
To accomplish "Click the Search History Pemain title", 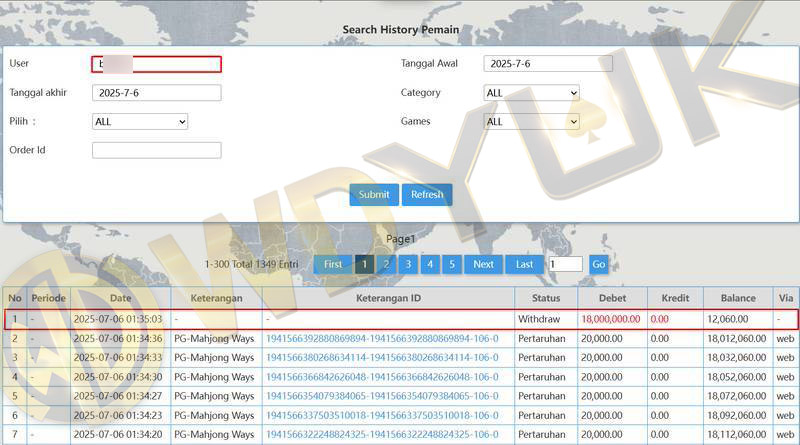I will [x=401, y=30].
